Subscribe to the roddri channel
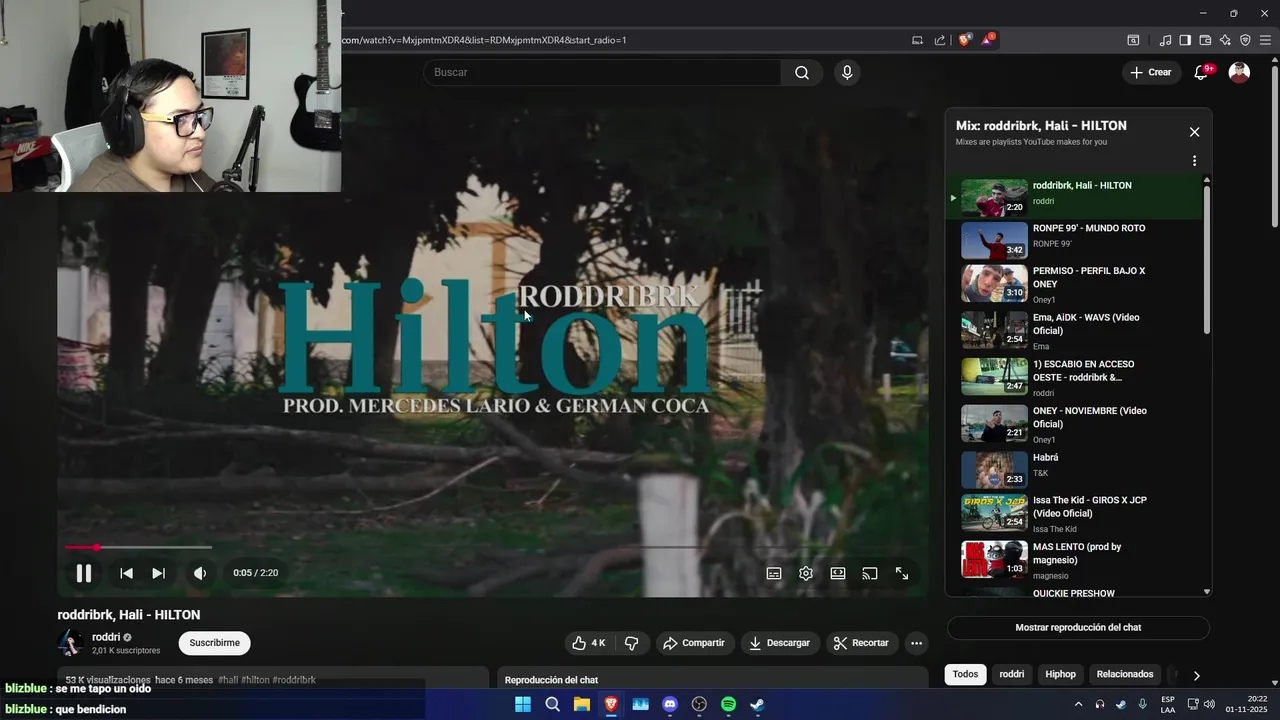Image resolution: width=1280 pixels, height=720 pixels. (215, 643)
